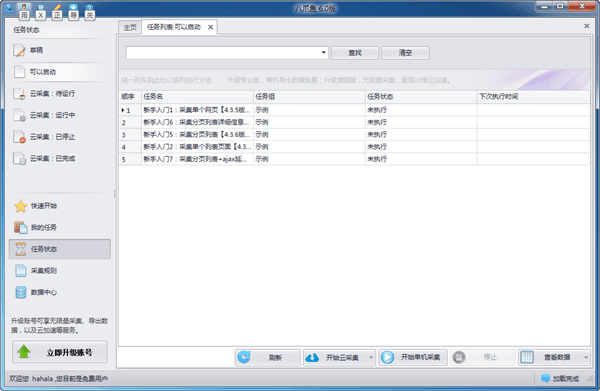Click order number 4 row header
Viewport: 600px width, 391px height.
click(x=130, y=147)
